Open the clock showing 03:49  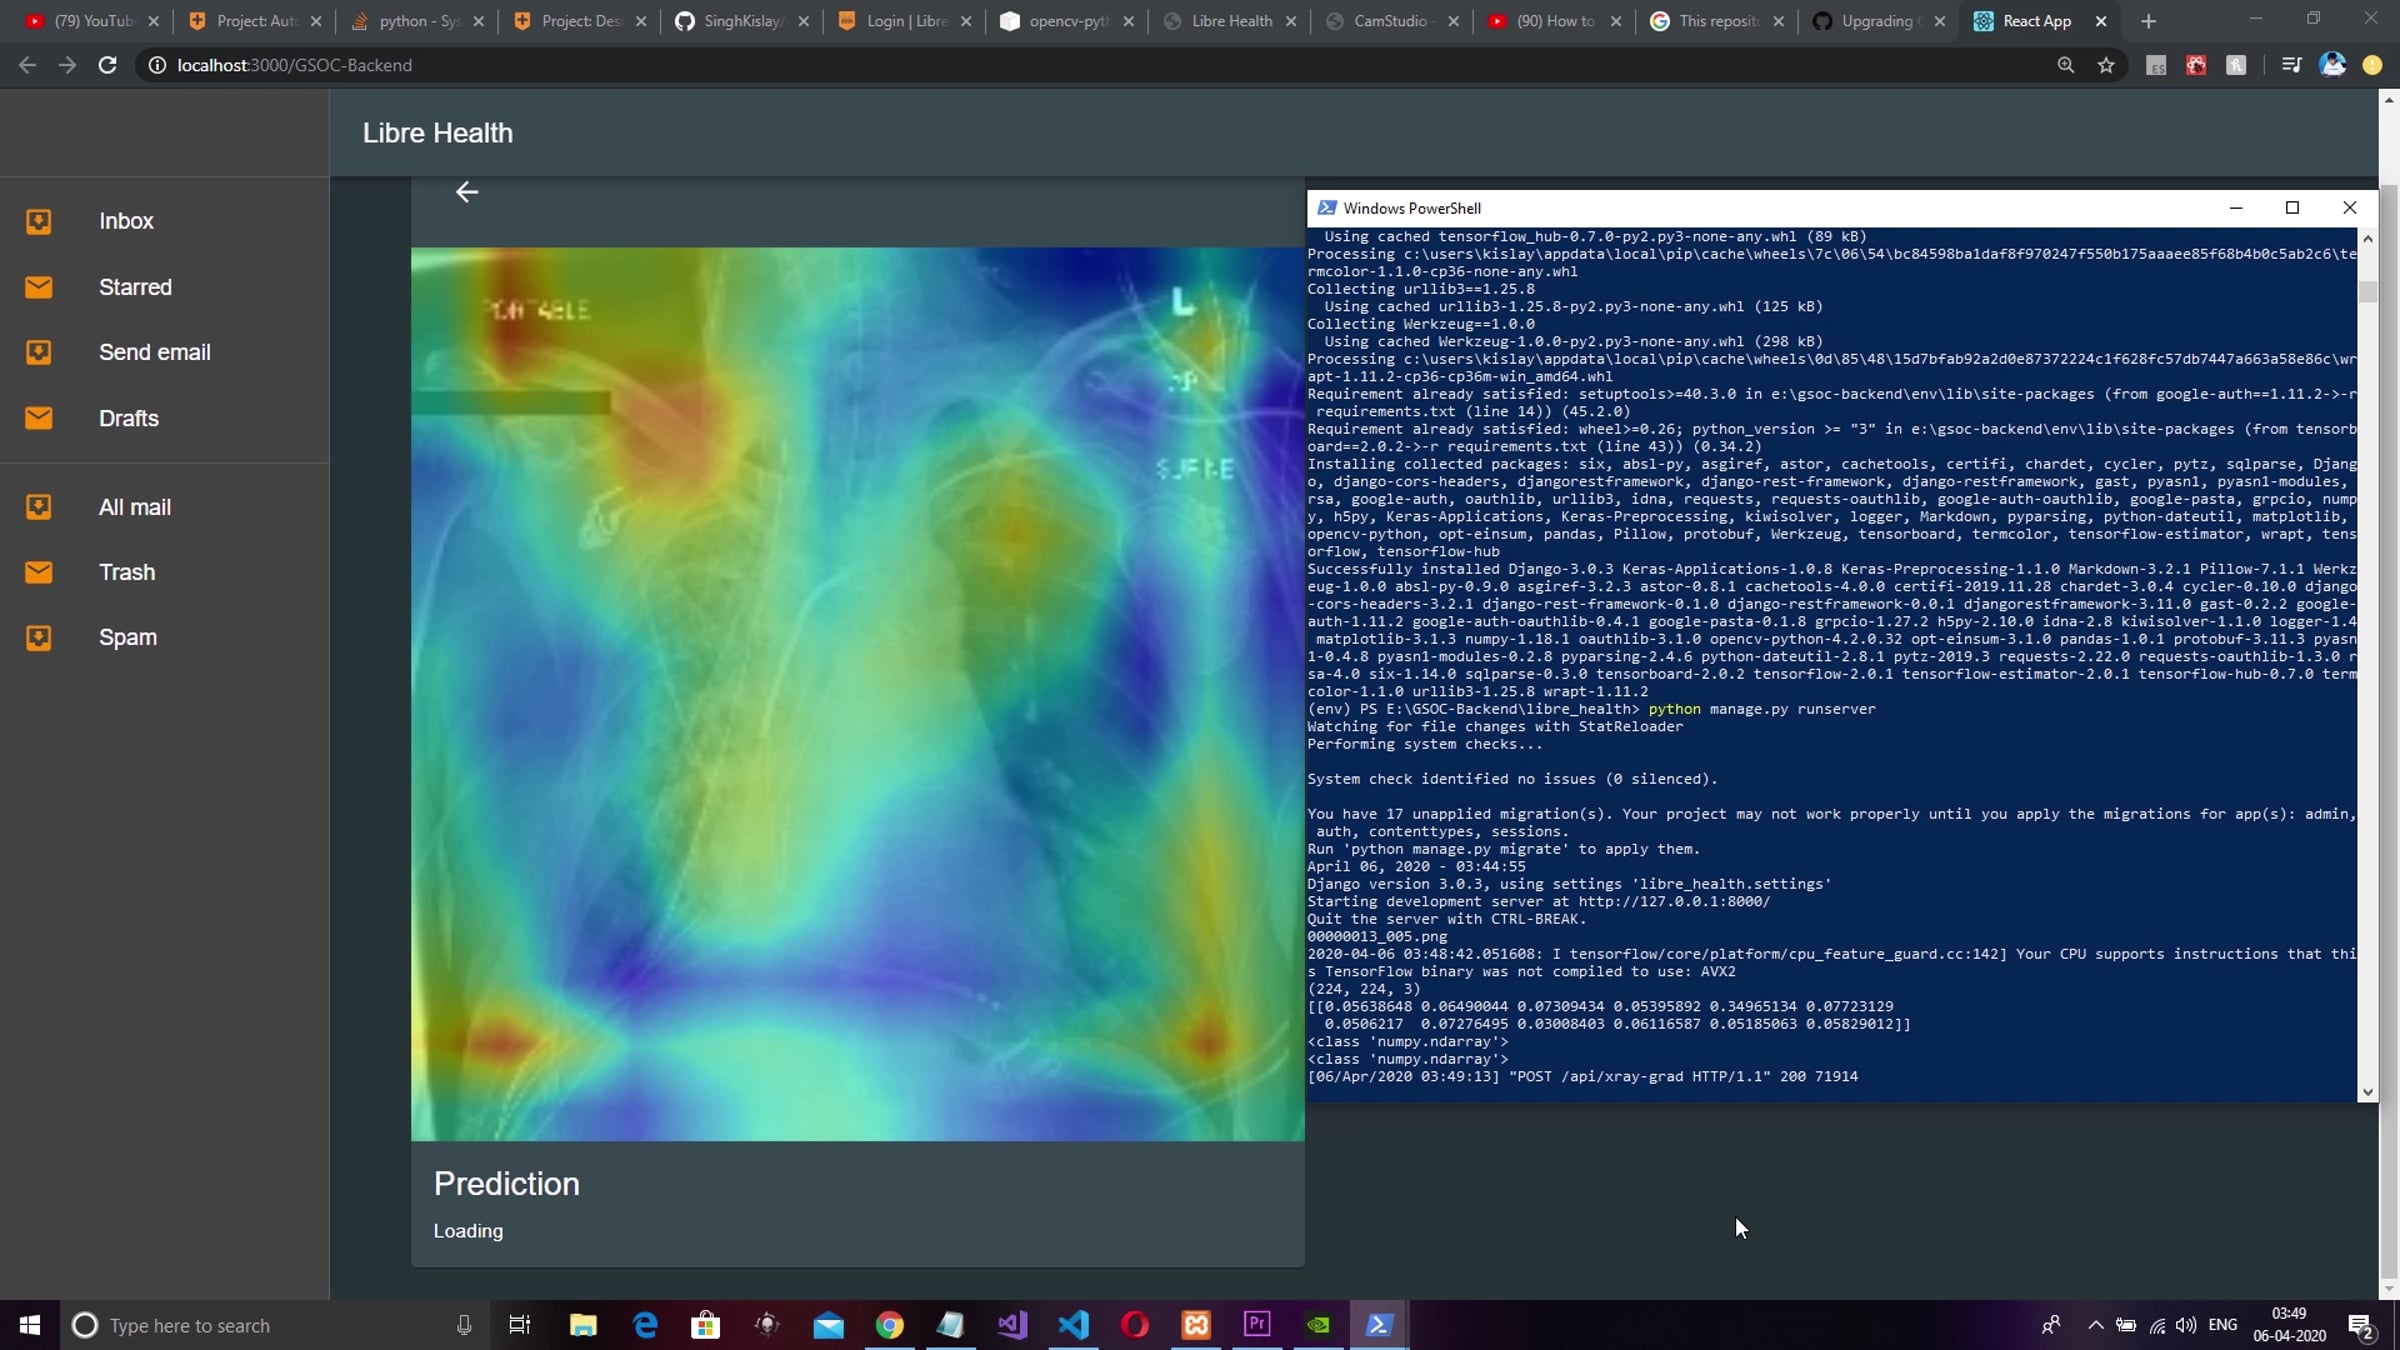(x=2289, y=1325)
